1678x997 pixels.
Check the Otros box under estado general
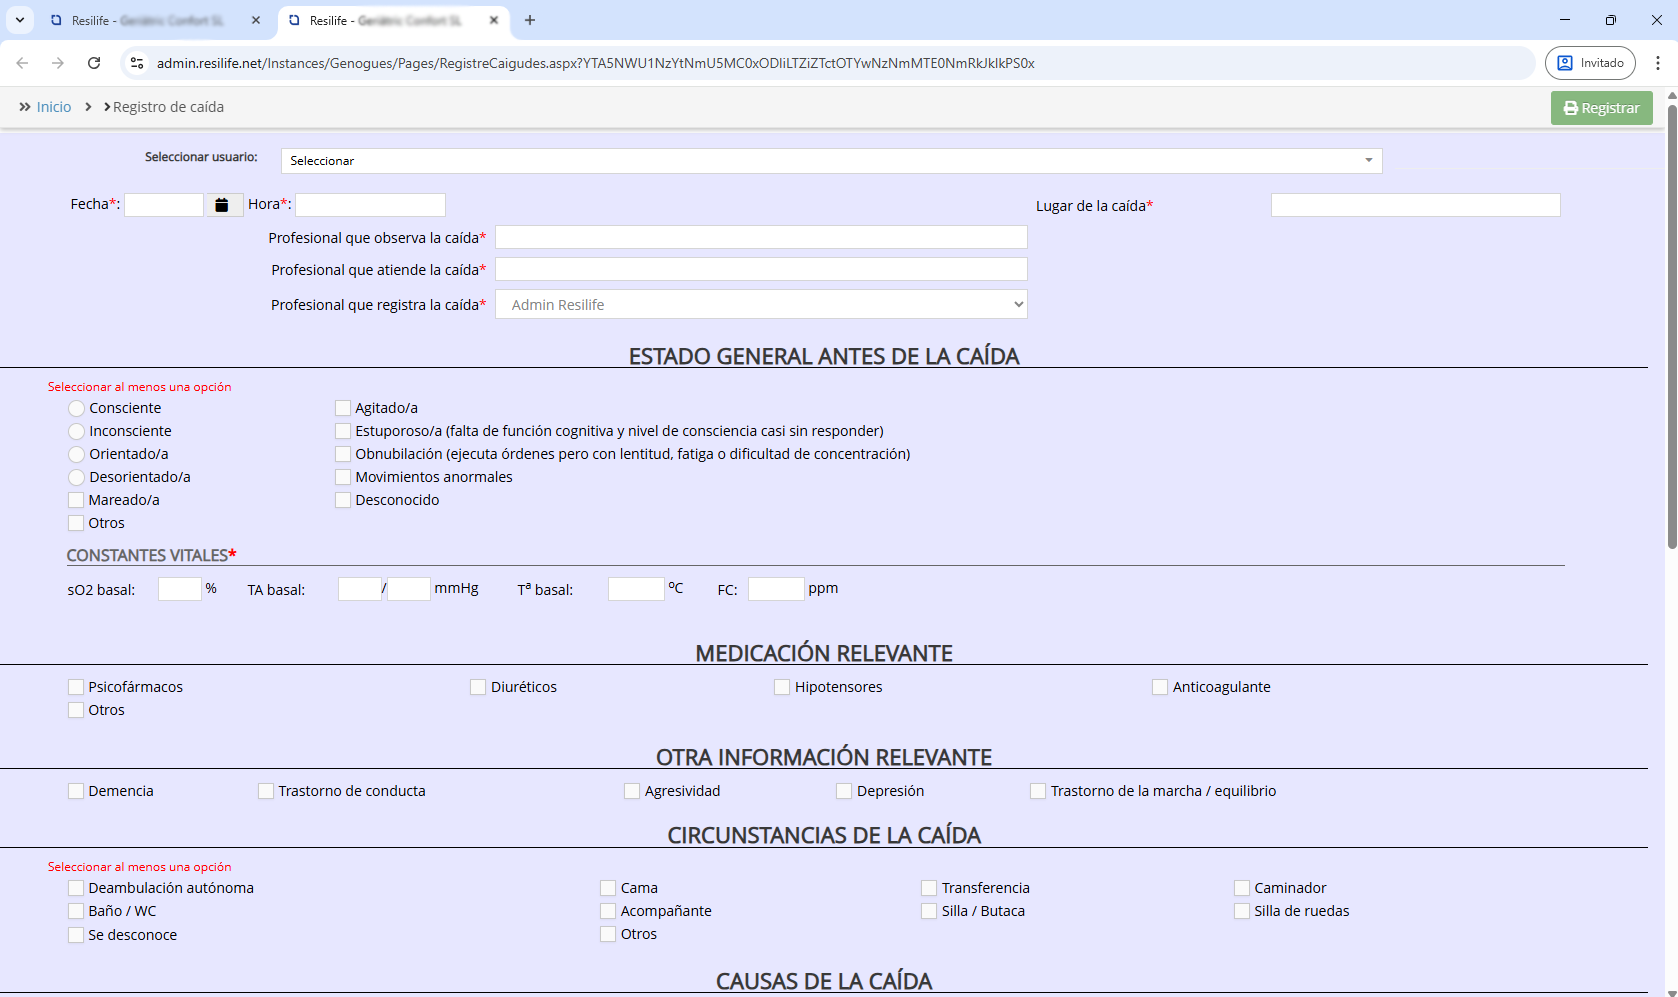[76, 523]
